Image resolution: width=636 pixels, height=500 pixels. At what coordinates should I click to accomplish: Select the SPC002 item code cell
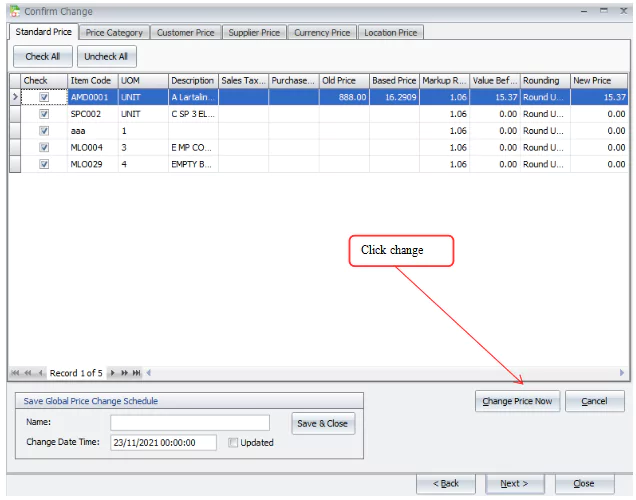point(92,114)
